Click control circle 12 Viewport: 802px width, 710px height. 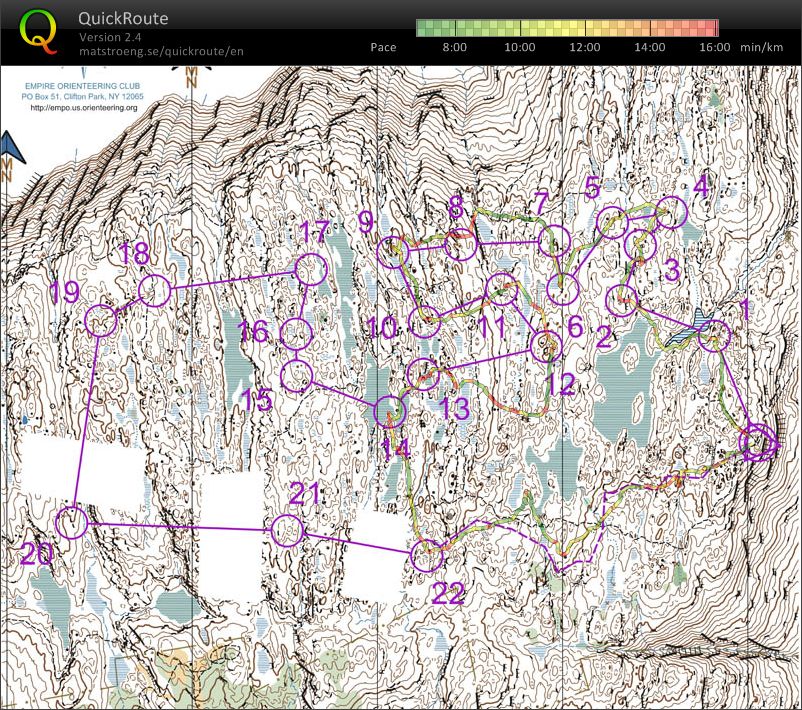(546, 345)
